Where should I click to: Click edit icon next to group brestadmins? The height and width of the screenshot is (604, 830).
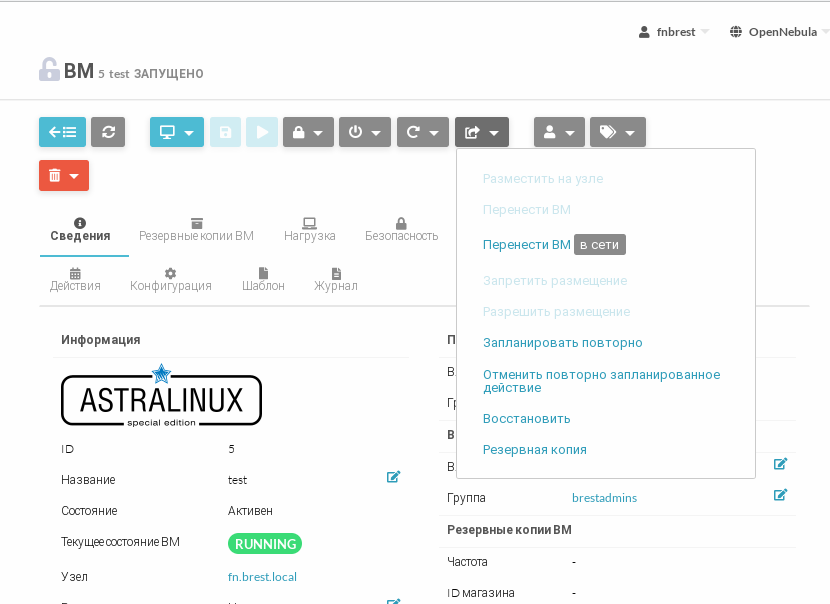tap(780, 494)
